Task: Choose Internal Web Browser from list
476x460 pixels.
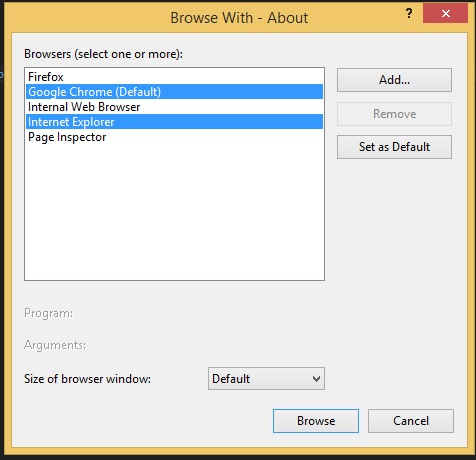Action: [174, 107]
